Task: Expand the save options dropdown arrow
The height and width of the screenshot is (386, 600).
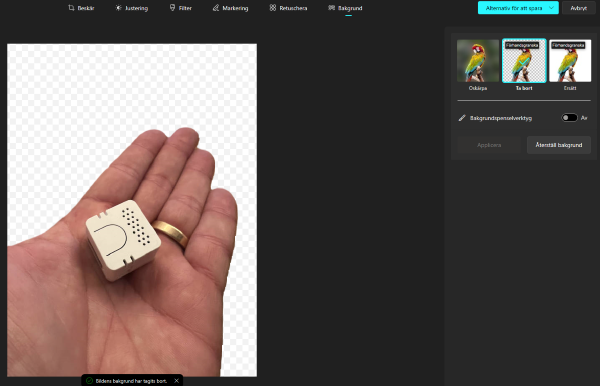Action: pos(551,8)
